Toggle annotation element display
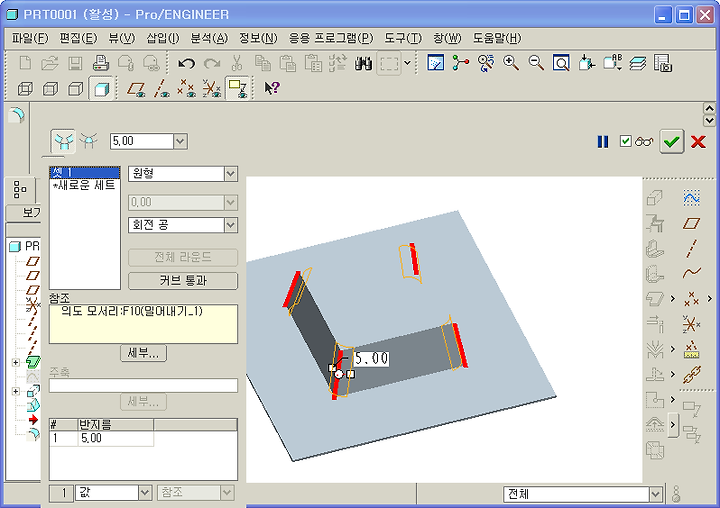 click(237, 88)
